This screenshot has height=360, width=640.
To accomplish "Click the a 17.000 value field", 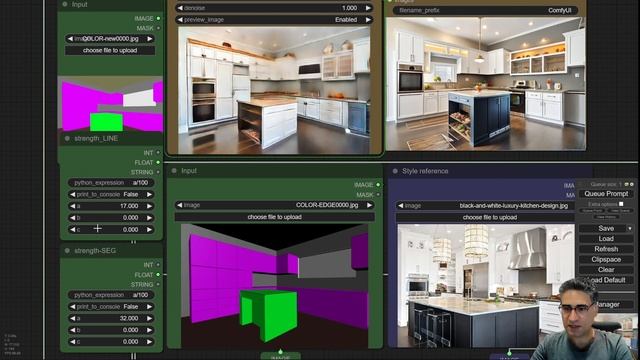I will pyautogui.click(x=111, y=206).
